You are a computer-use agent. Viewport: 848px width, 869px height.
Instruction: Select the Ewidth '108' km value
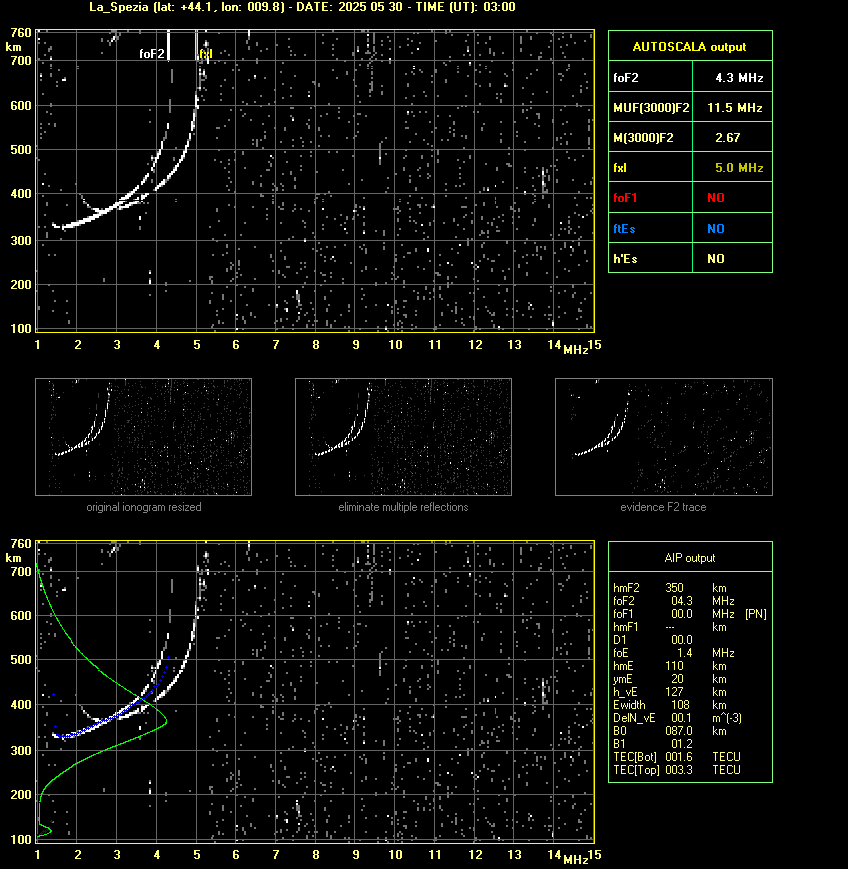680,705
